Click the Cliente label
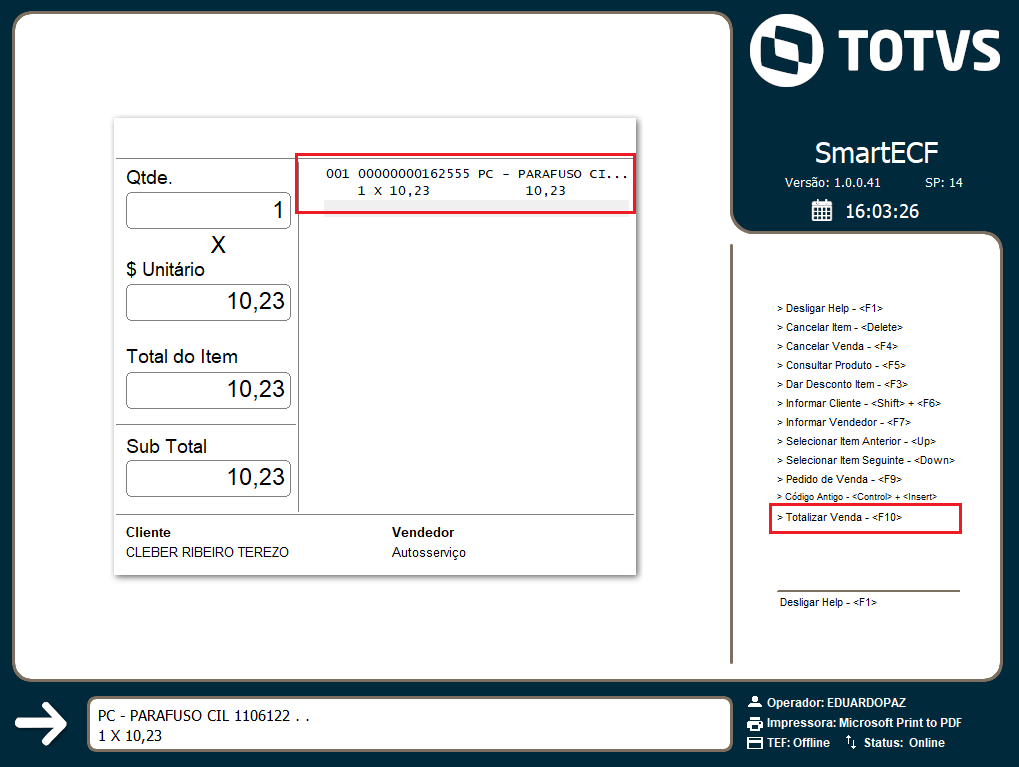 148,532
